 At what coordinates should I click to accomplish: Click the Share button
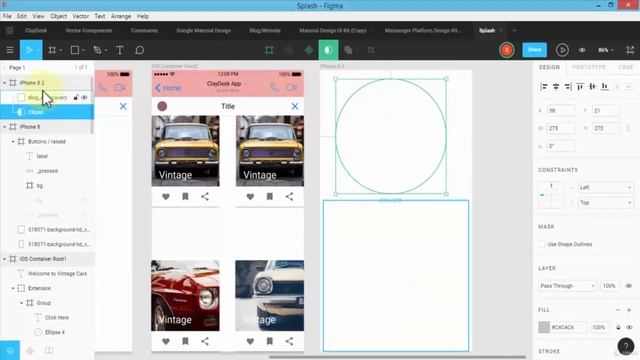534,50
